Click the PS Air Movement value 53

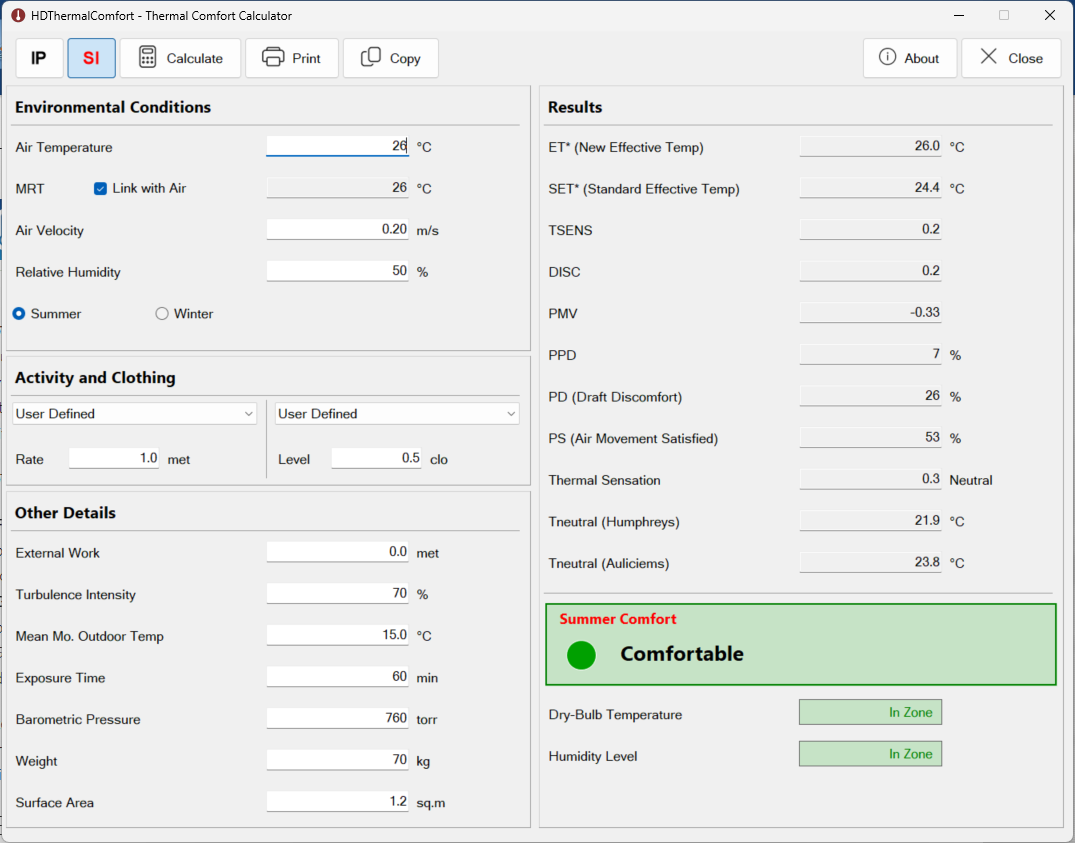(870, 438)
